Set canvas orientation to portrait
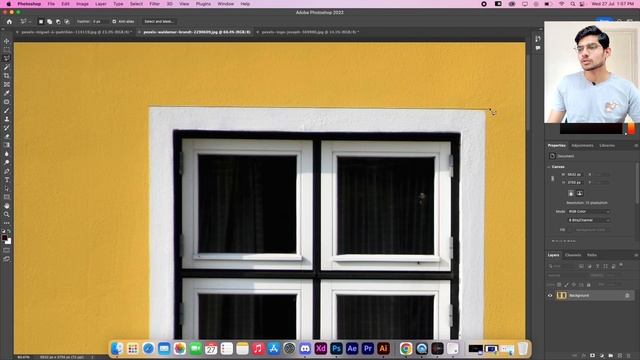 point(571,193)
